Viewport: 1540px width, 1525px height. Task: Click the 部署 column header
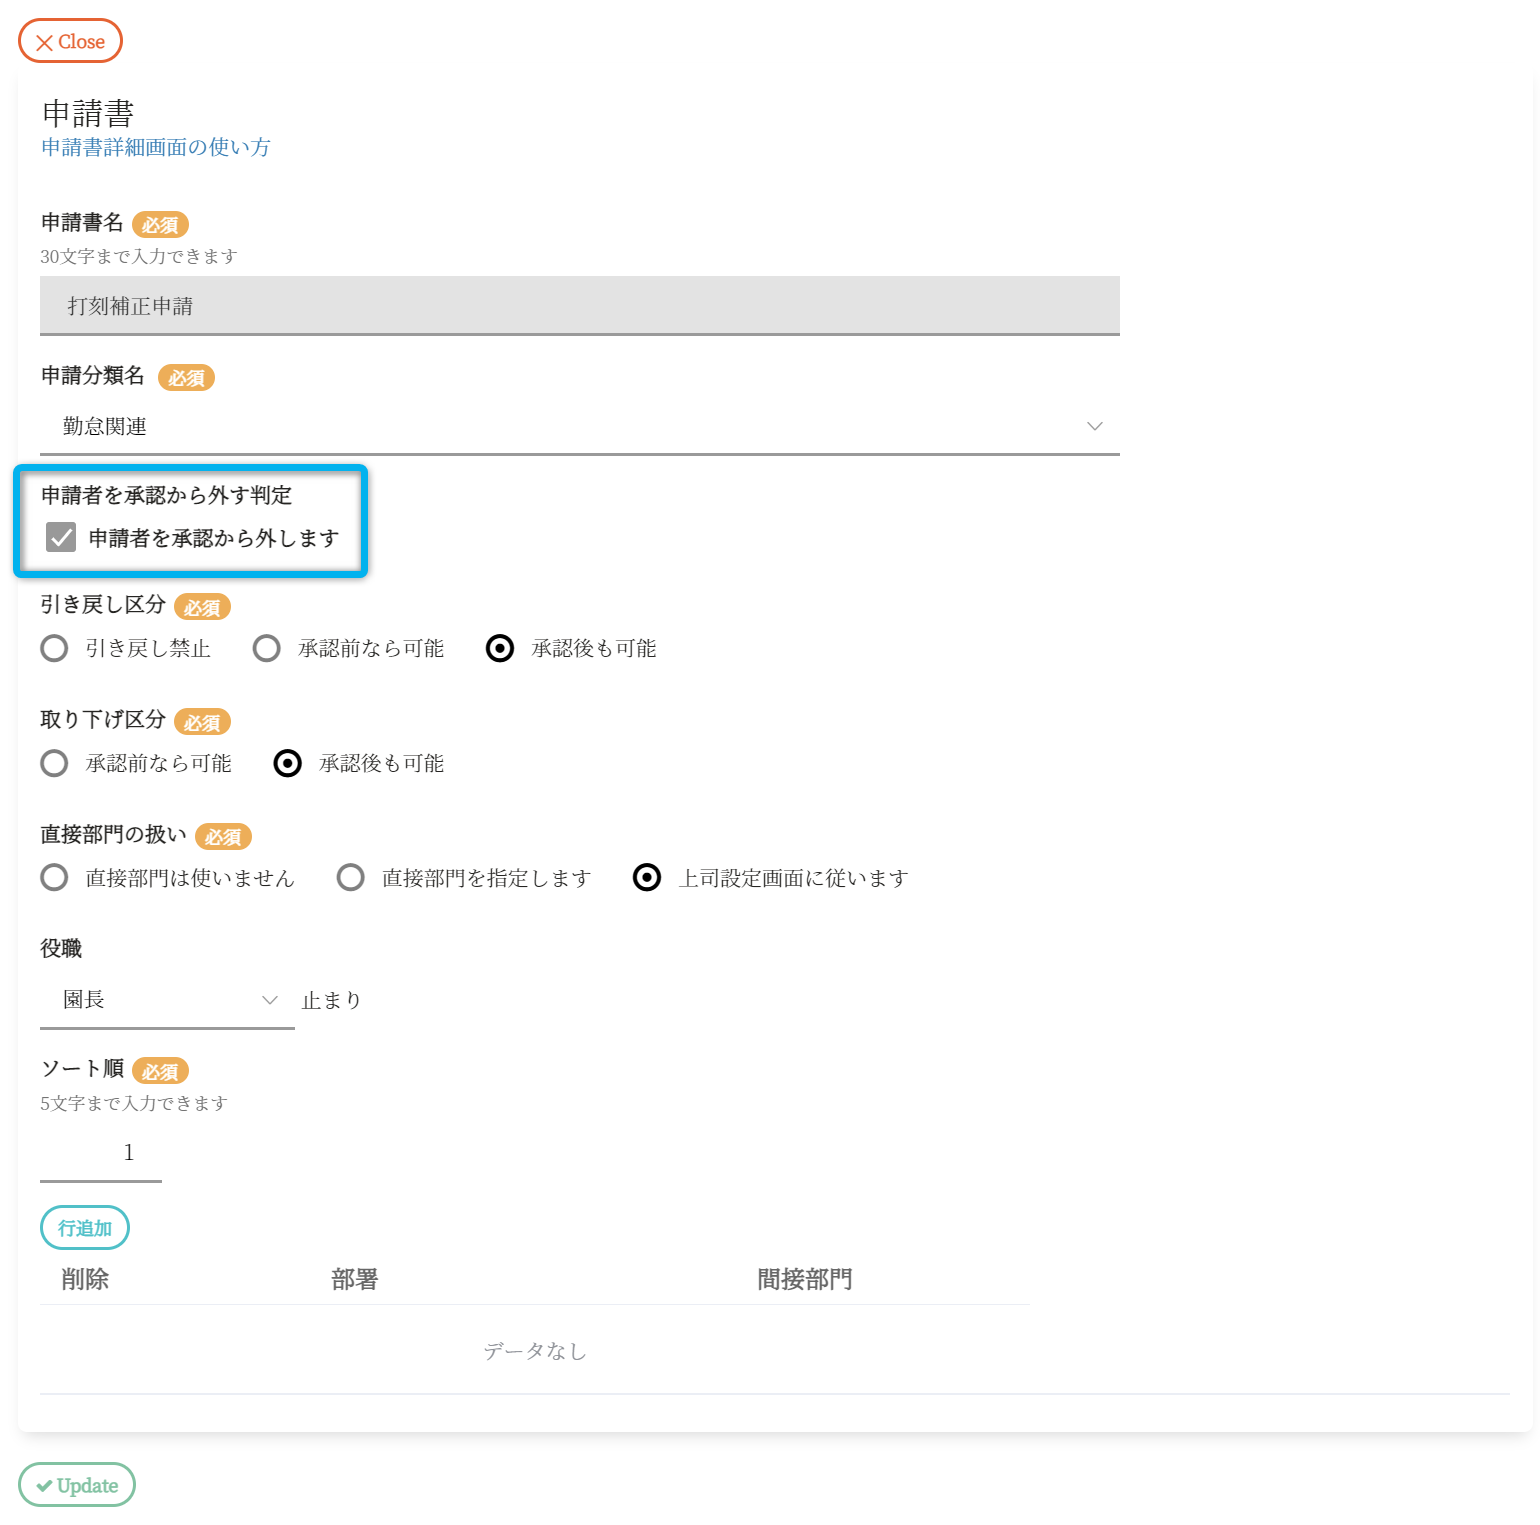[354, 1279]
